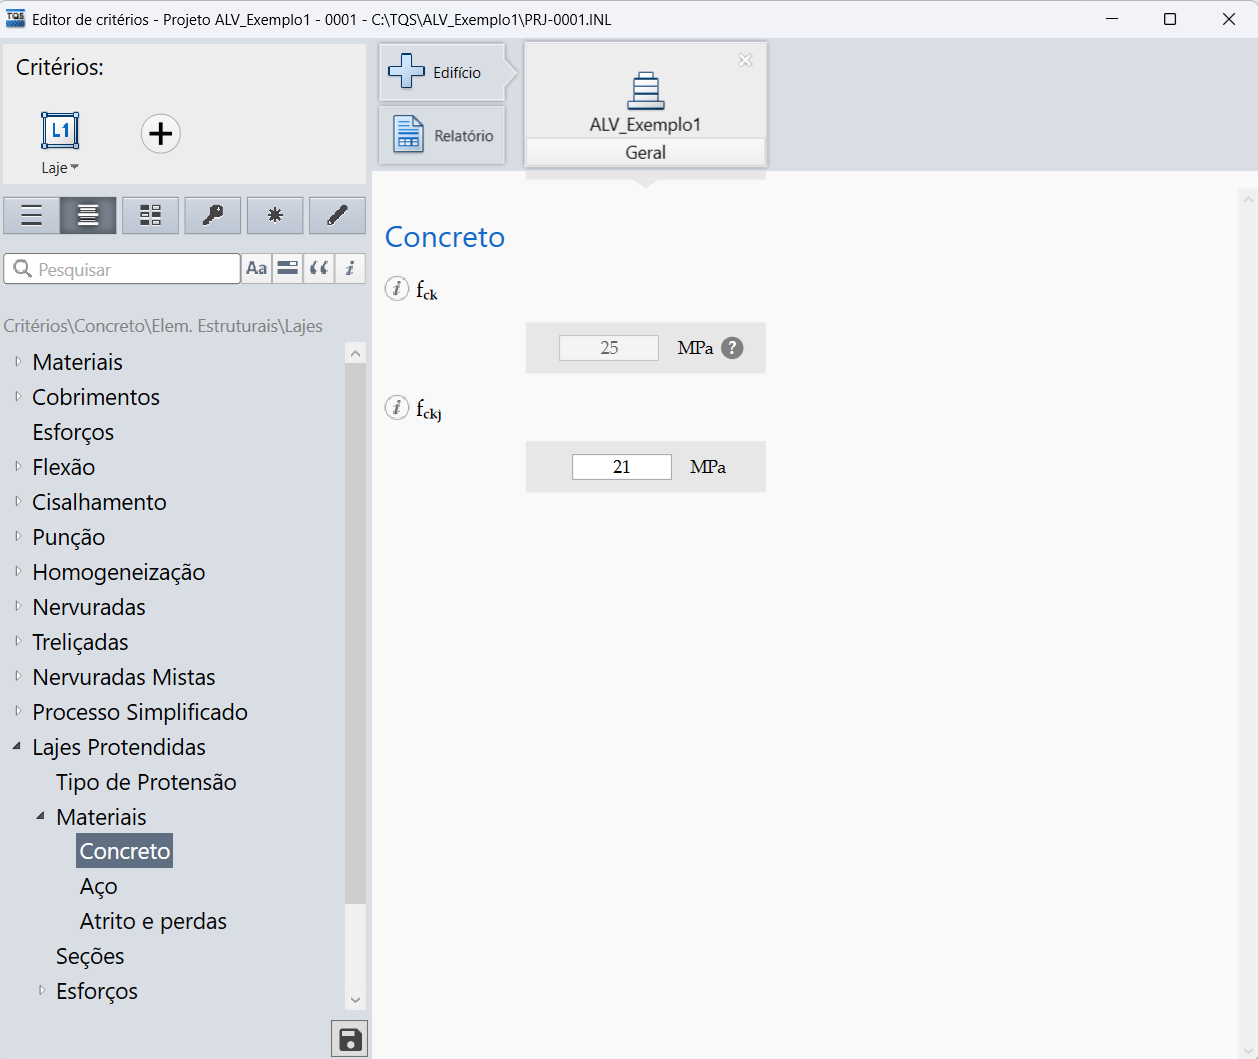Click the content panel scroll up arrow
Screen dimensions: 1258x1059
tap(1248, 200)
